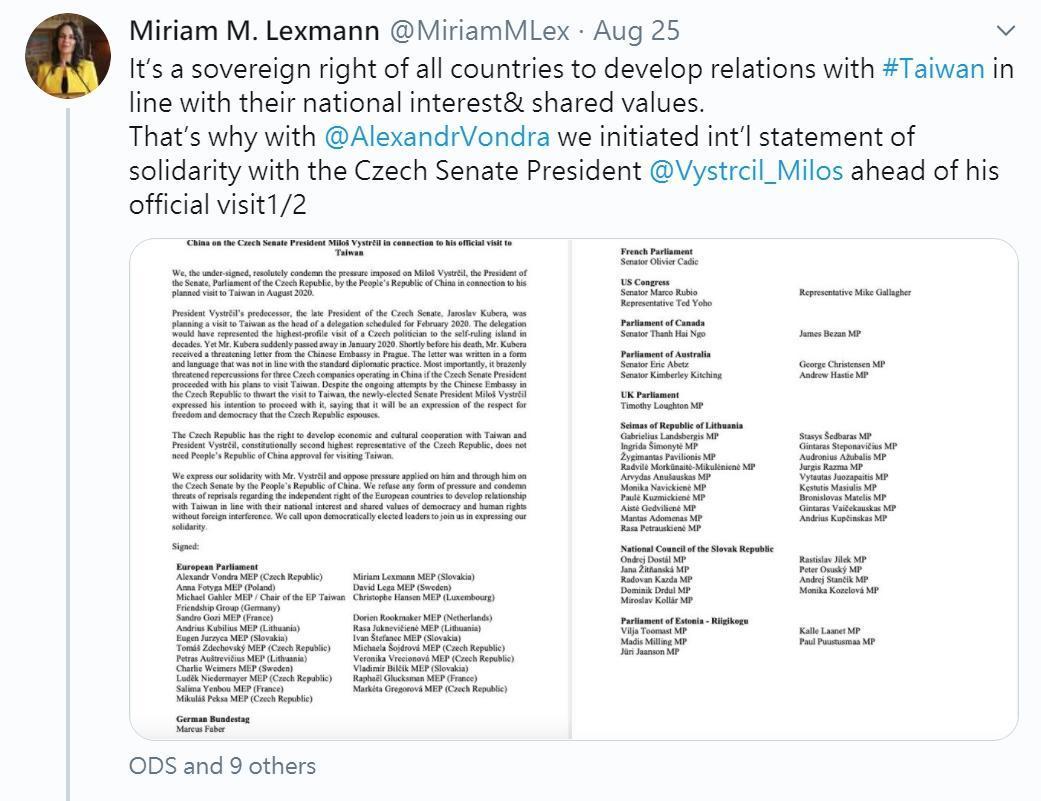Open the #Taiwan hashtag
This screenshot has height=801, width=1041.
[933, 69]
